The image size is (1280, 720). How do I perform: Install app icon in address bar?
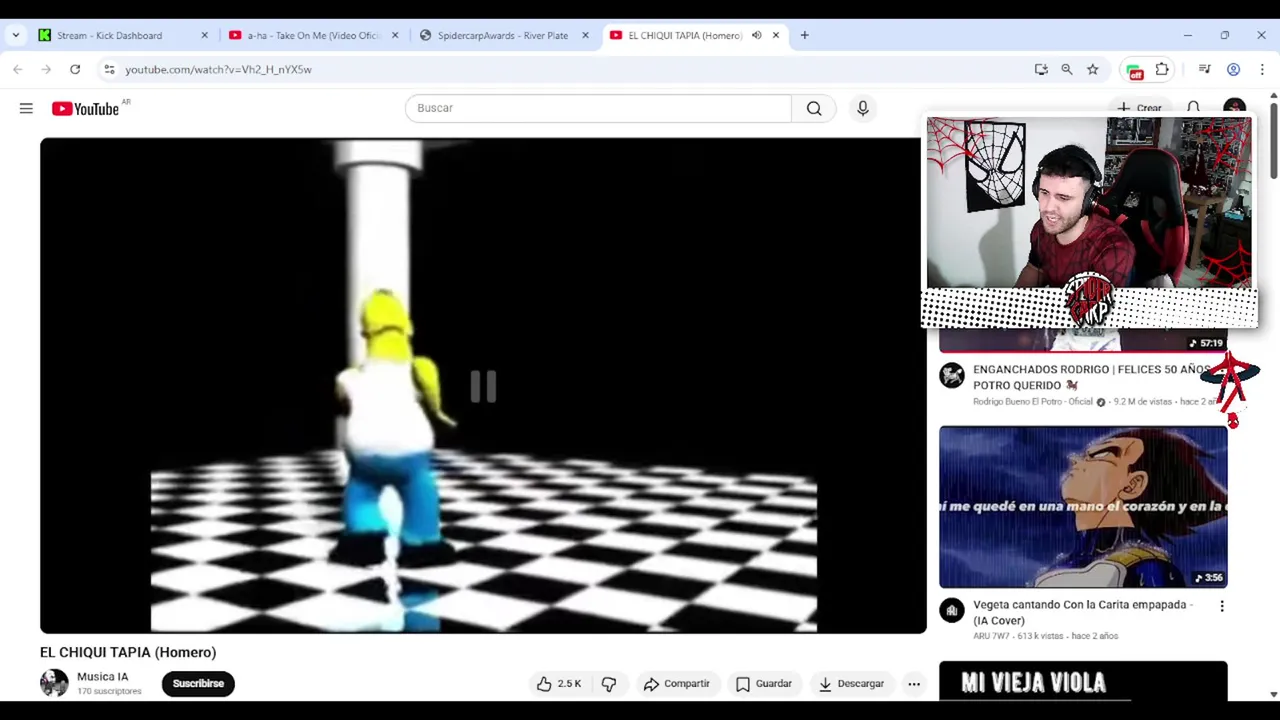click(1041, 69)
